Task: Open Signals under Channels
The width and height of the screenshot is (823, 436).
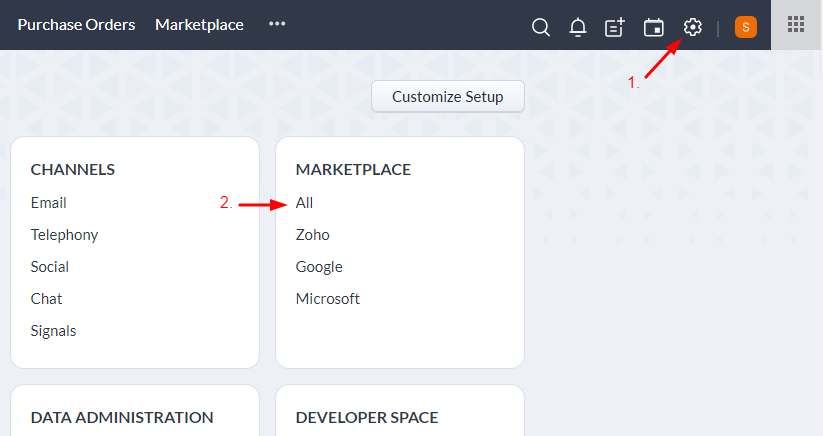Action: pos(53,331)
